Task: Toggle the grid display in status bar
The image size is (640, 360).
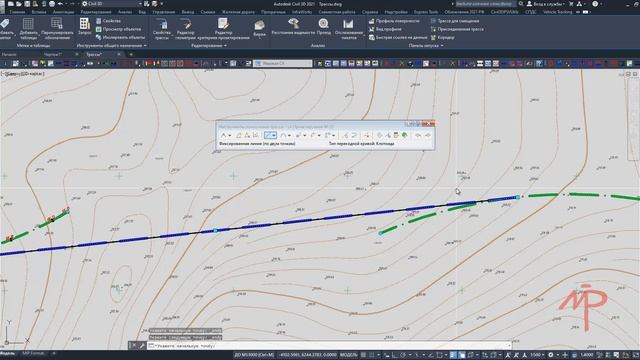Action: point(363,355)
